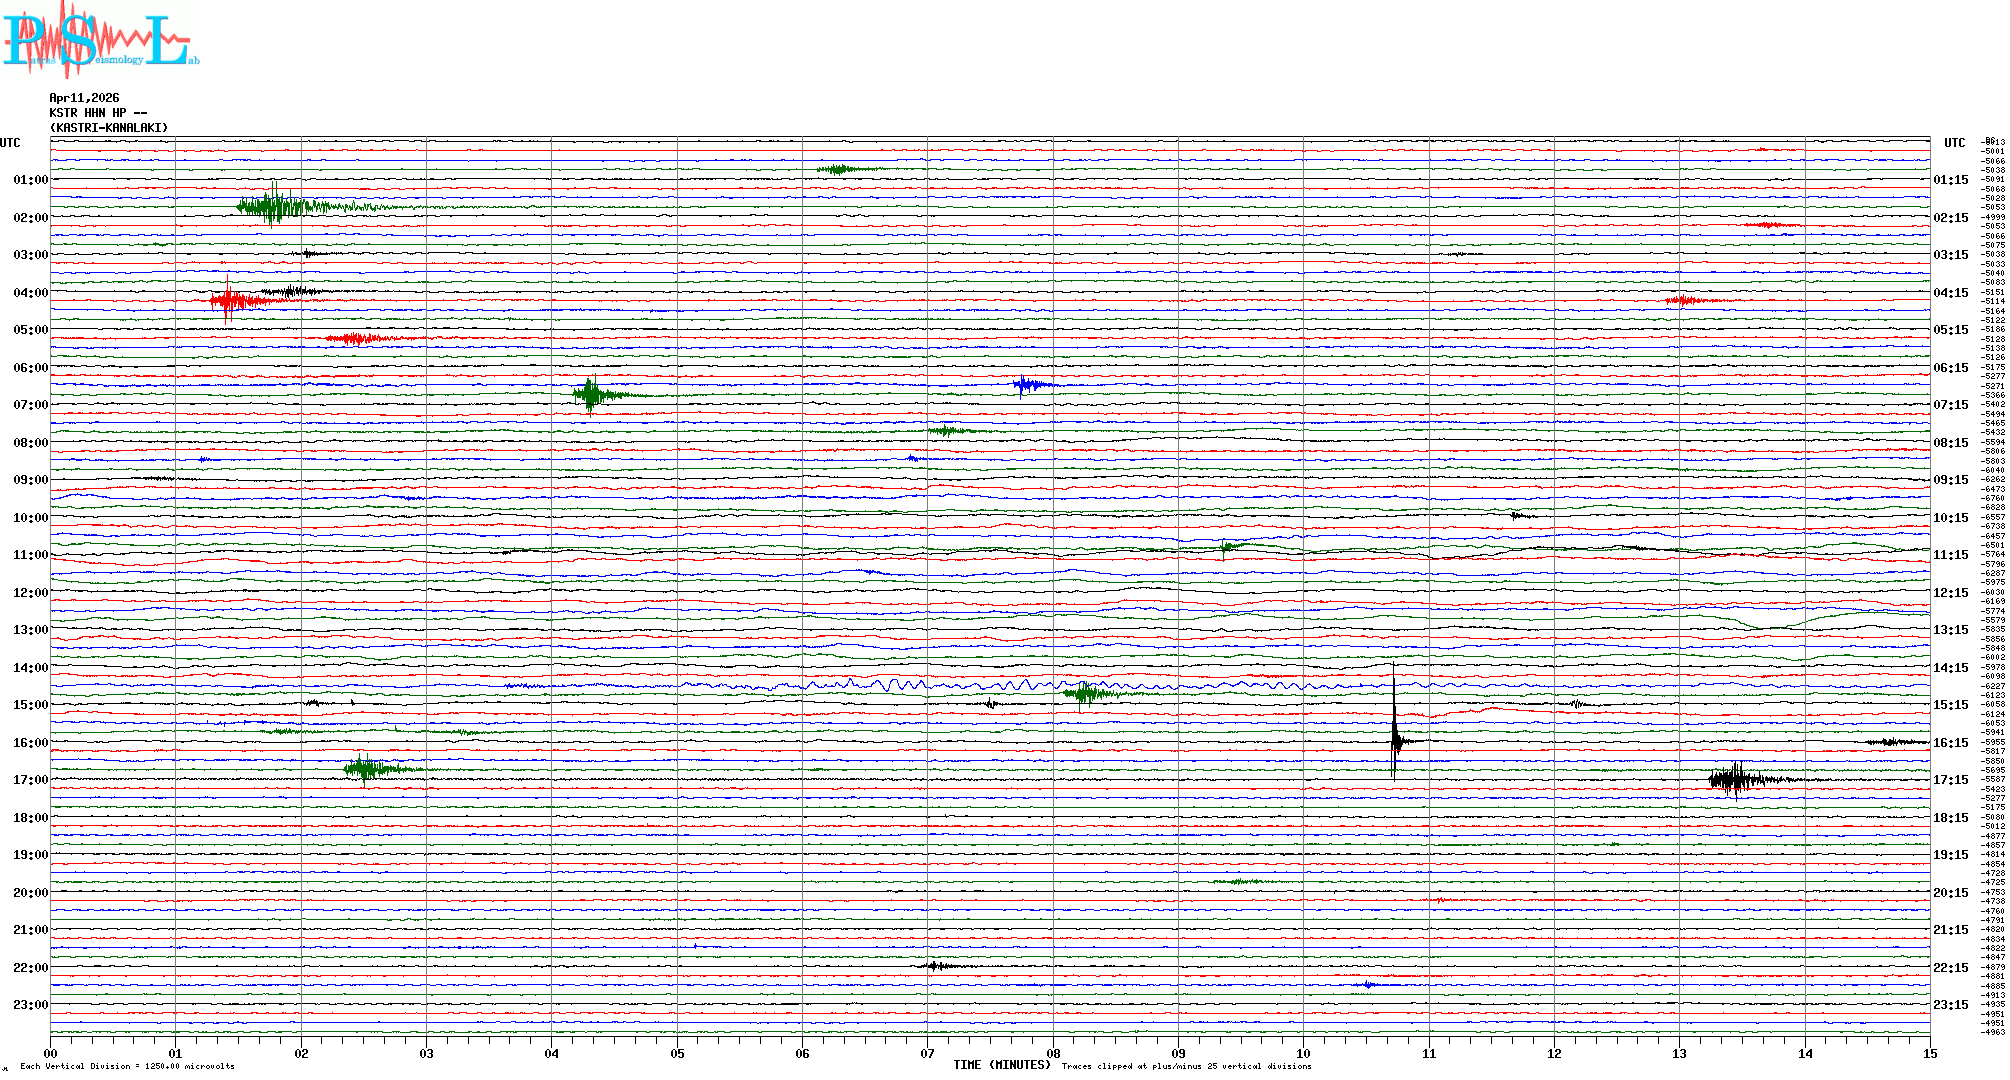Click the 20:15 hour label on right
Image resolution: width=2010 pixels, height=1080 pixels.
[x=1950, y=893]
